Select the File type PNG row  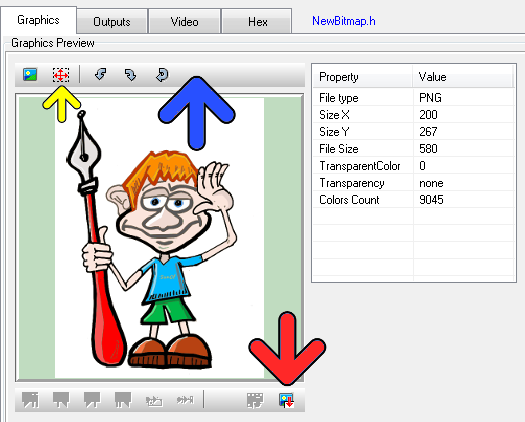[414, 98]
